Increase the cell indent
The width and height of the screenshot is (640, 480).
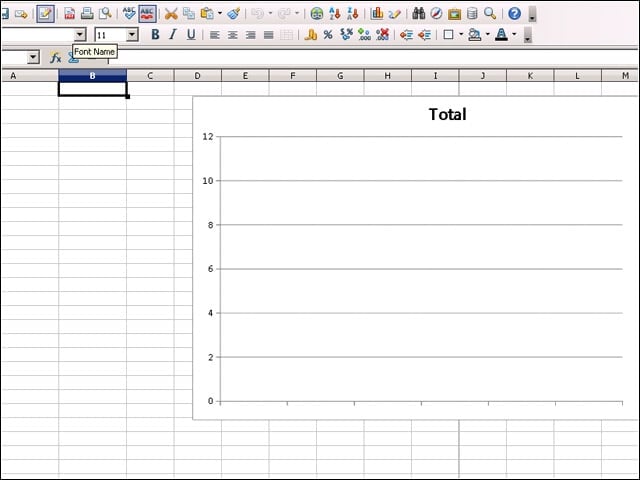pyautogui.click(x=424, y=35)
